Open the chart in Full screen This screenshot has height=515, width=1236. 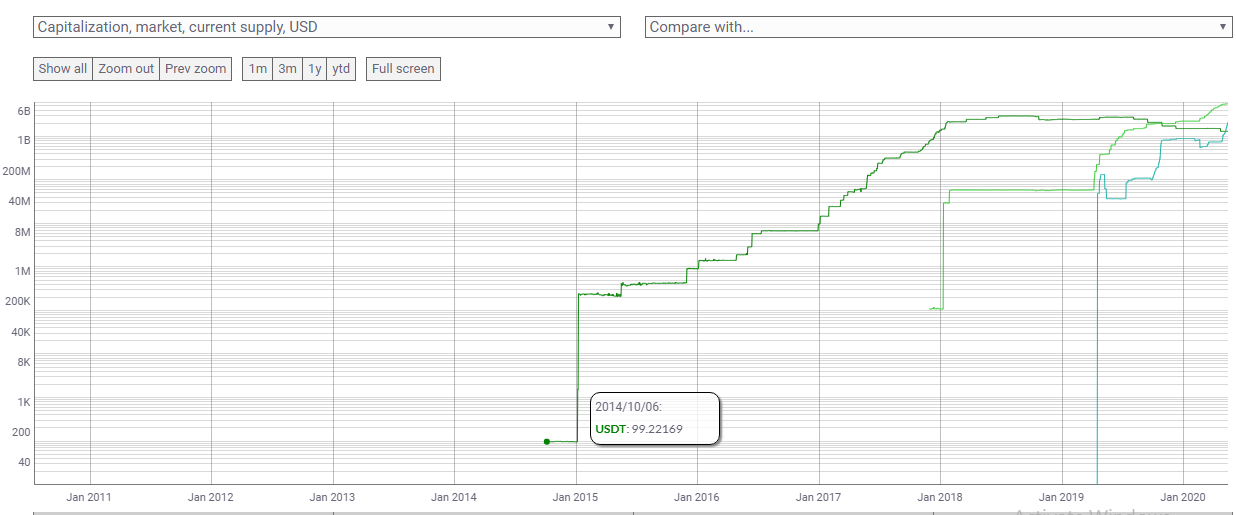click(403, 69)
